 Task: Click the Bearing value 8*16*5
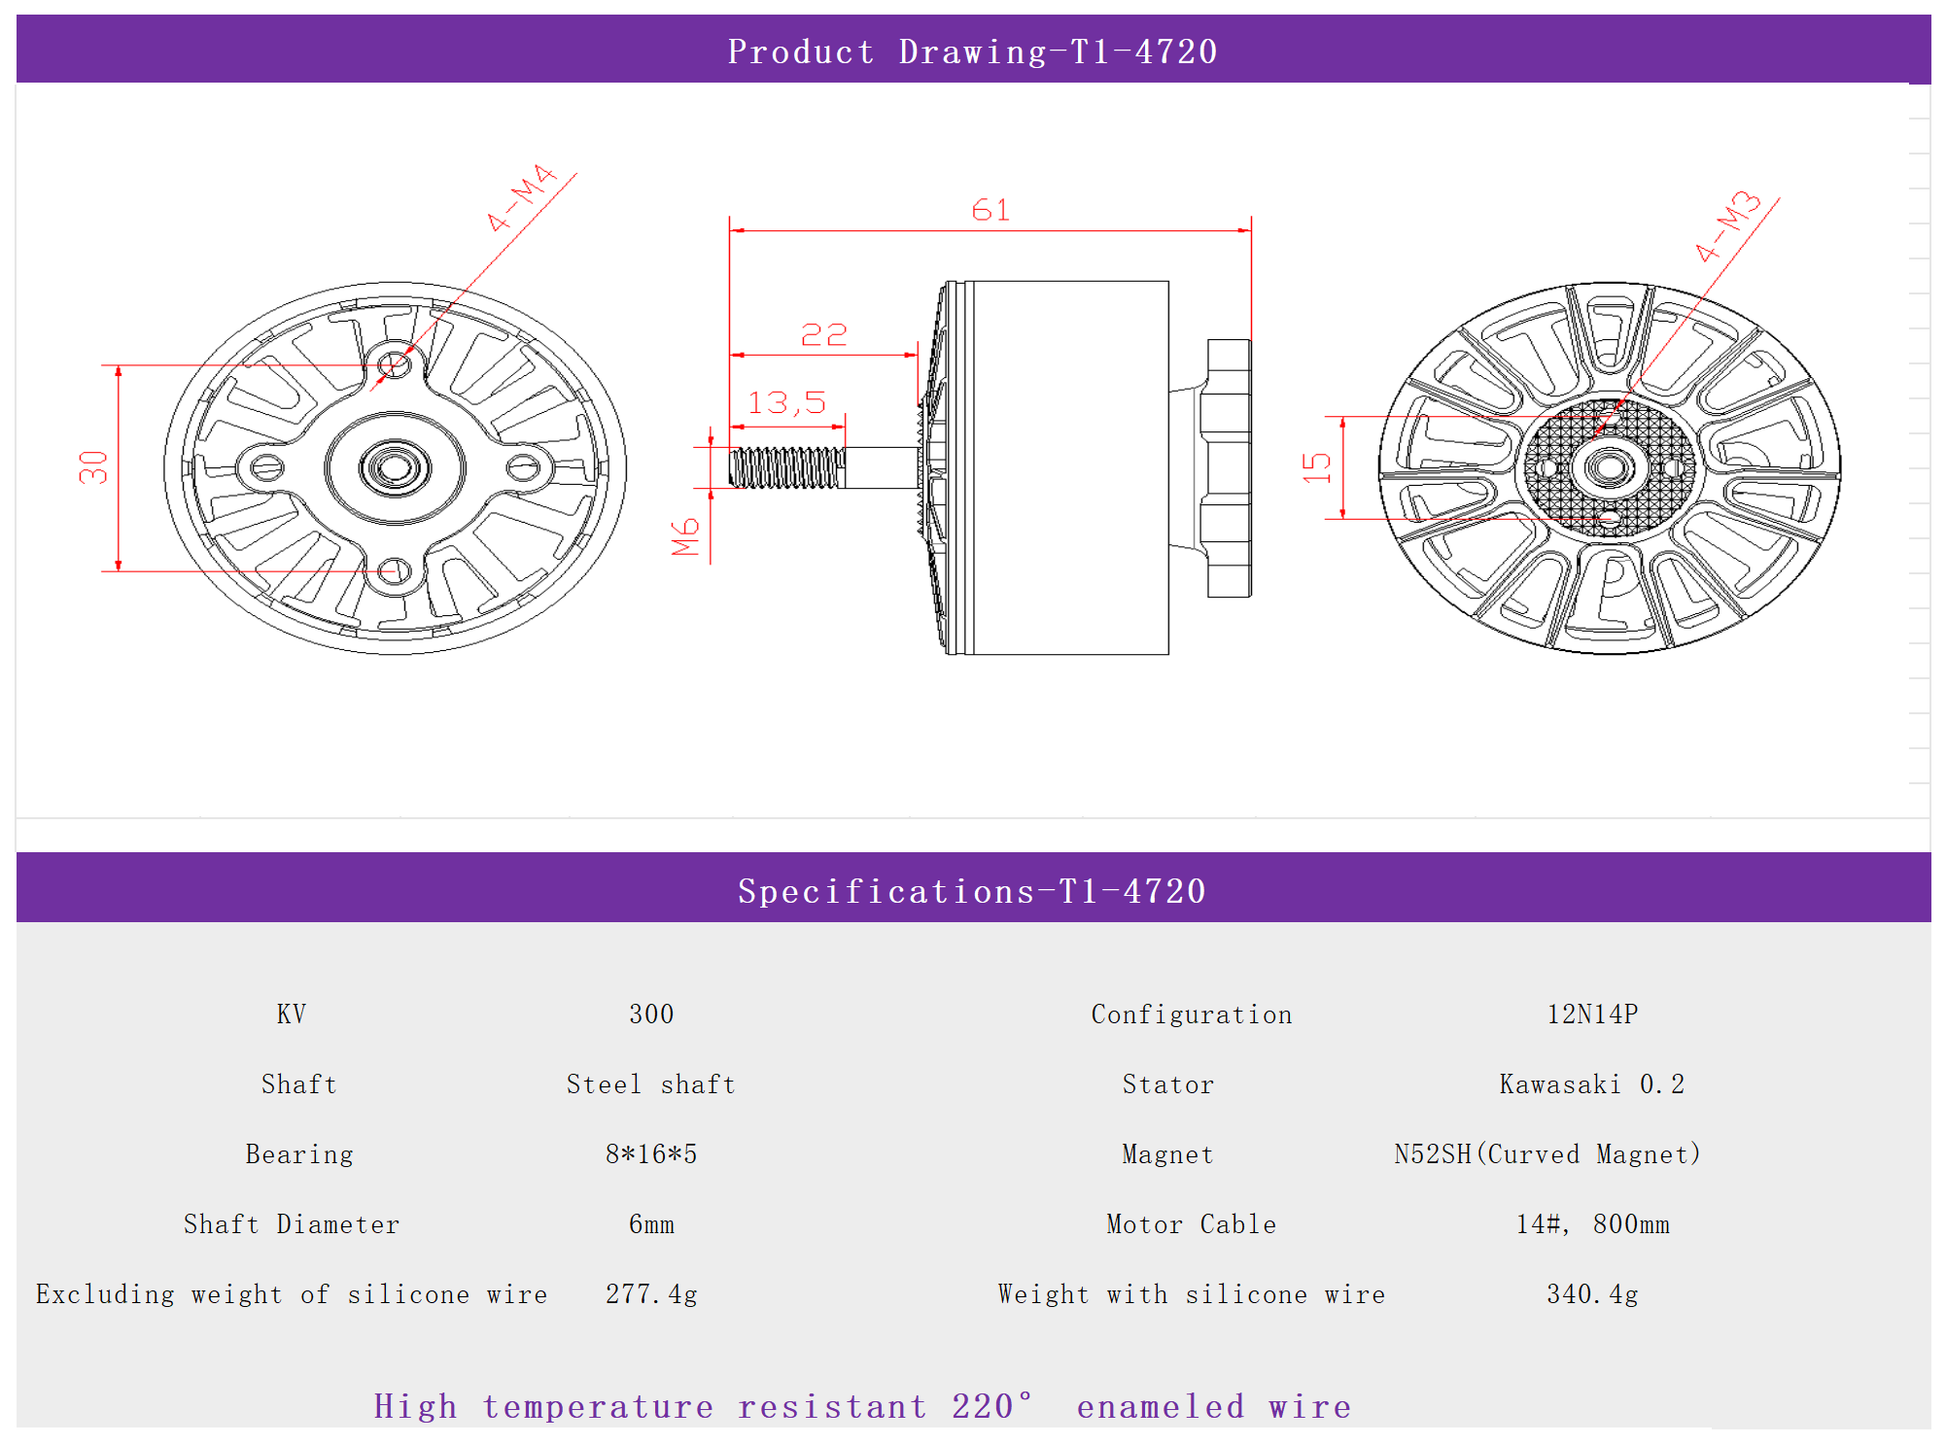pyautogui.click(x=651, y=1154)
